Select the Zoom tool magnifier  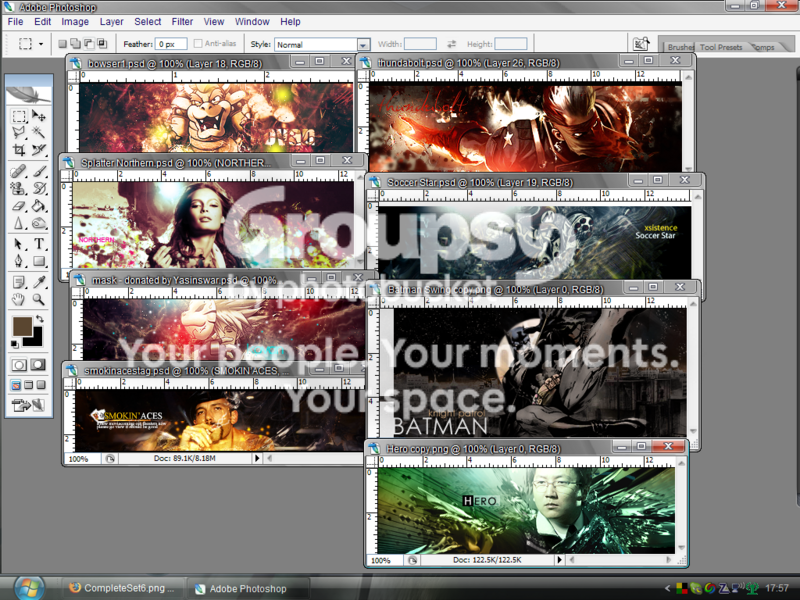point(39,299)
